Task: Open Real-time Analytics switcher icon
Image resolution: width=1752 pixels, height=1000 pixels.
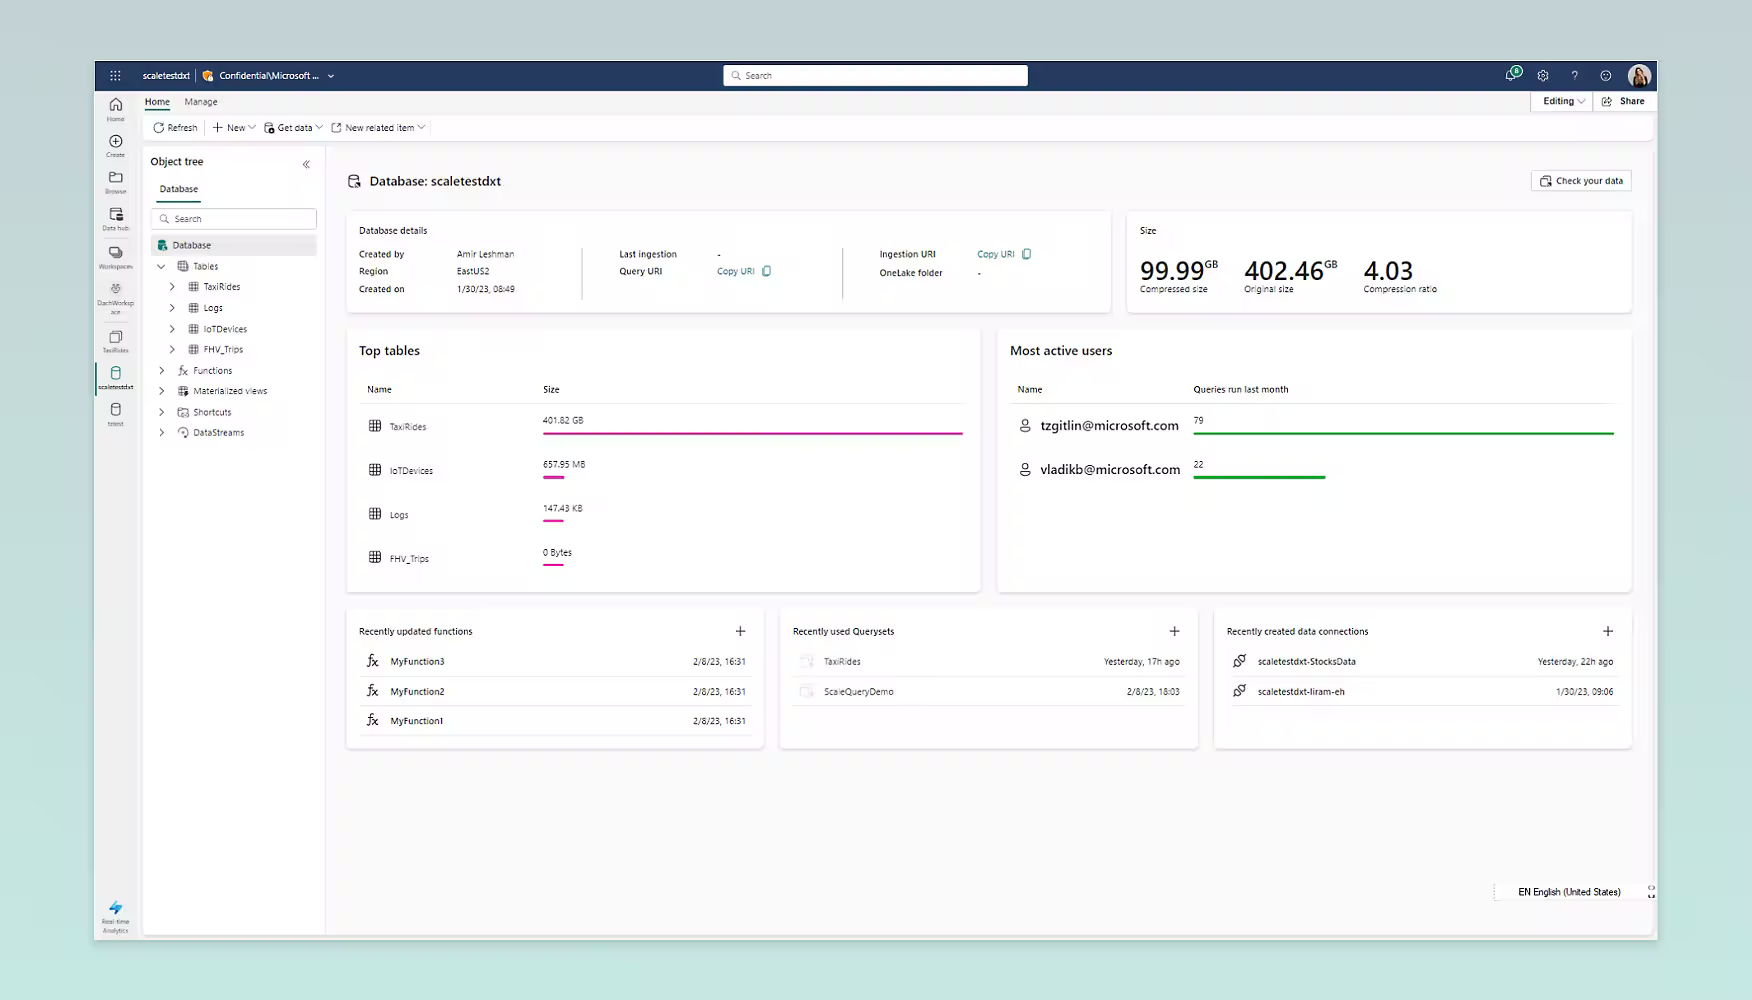Action: [x=116, y=916]
